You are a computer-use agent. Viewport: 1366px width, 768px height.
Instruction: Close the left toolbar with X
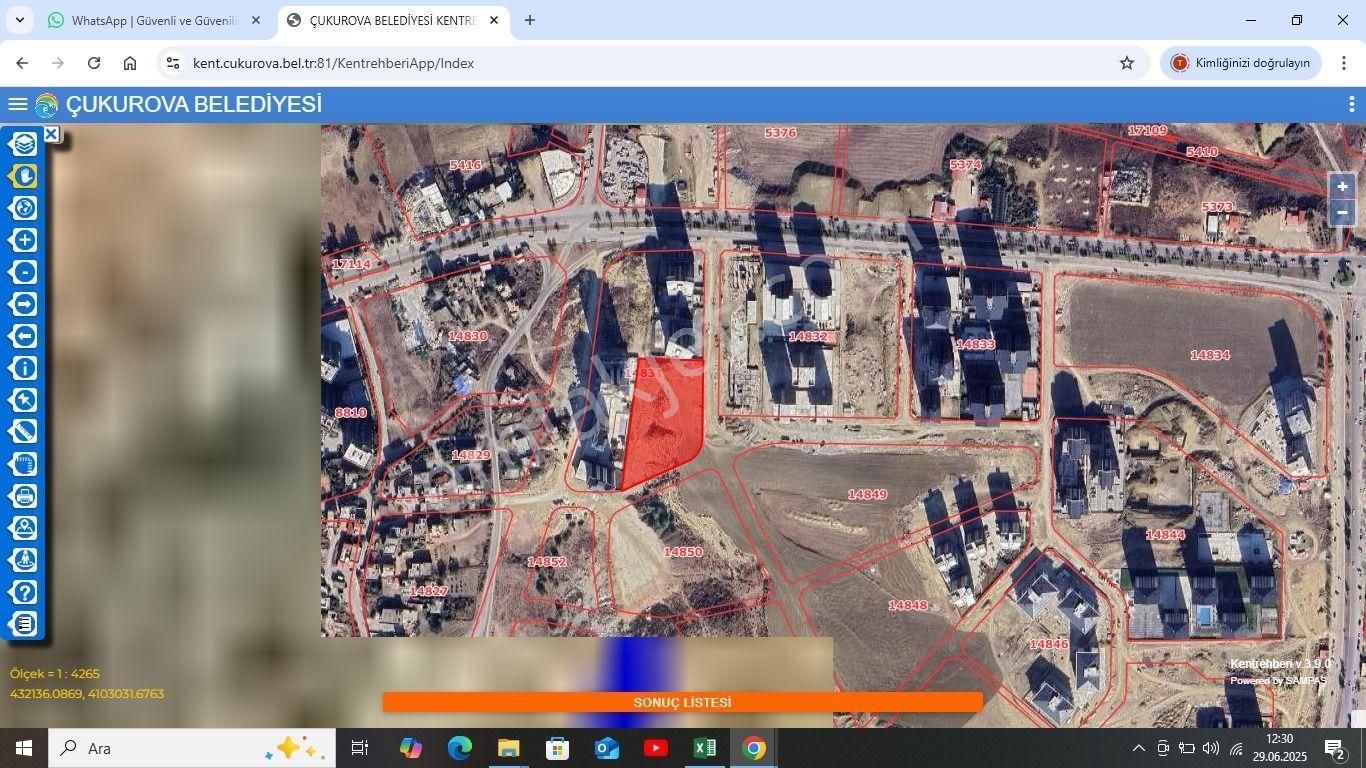pyautogui.click(x=51, y=134)
